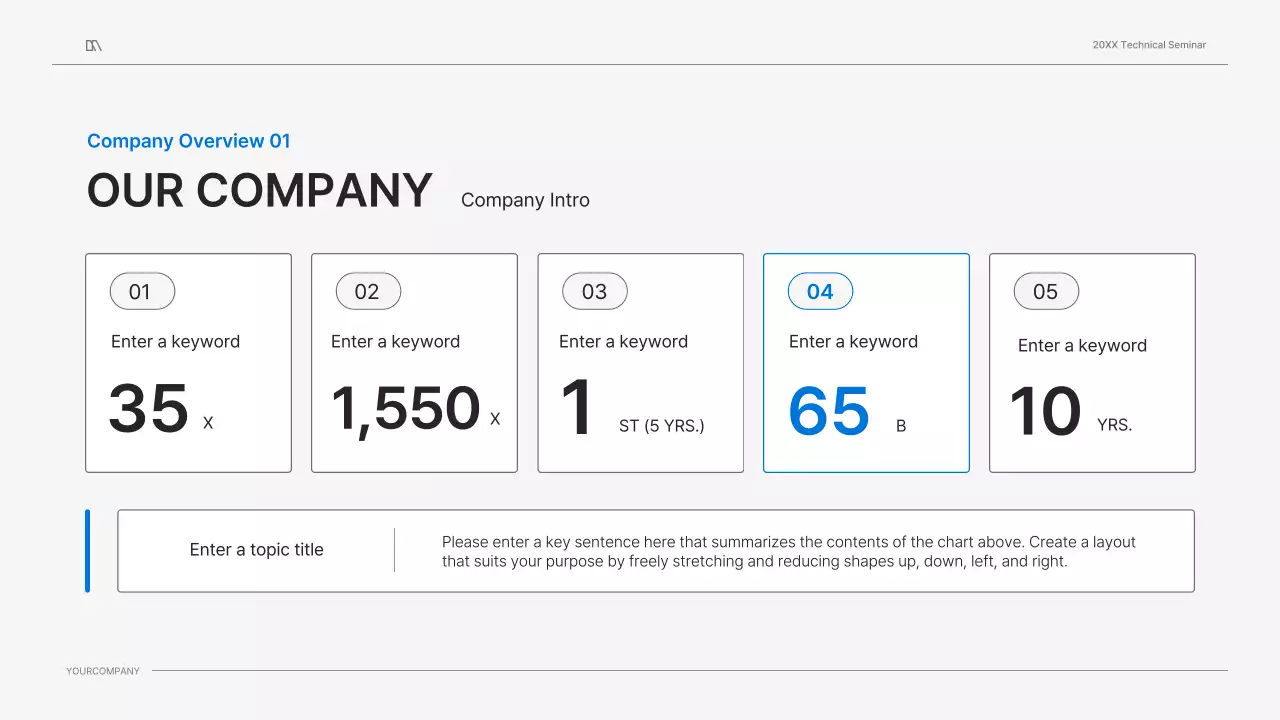Select the 02 number badge

coord(368,291)
